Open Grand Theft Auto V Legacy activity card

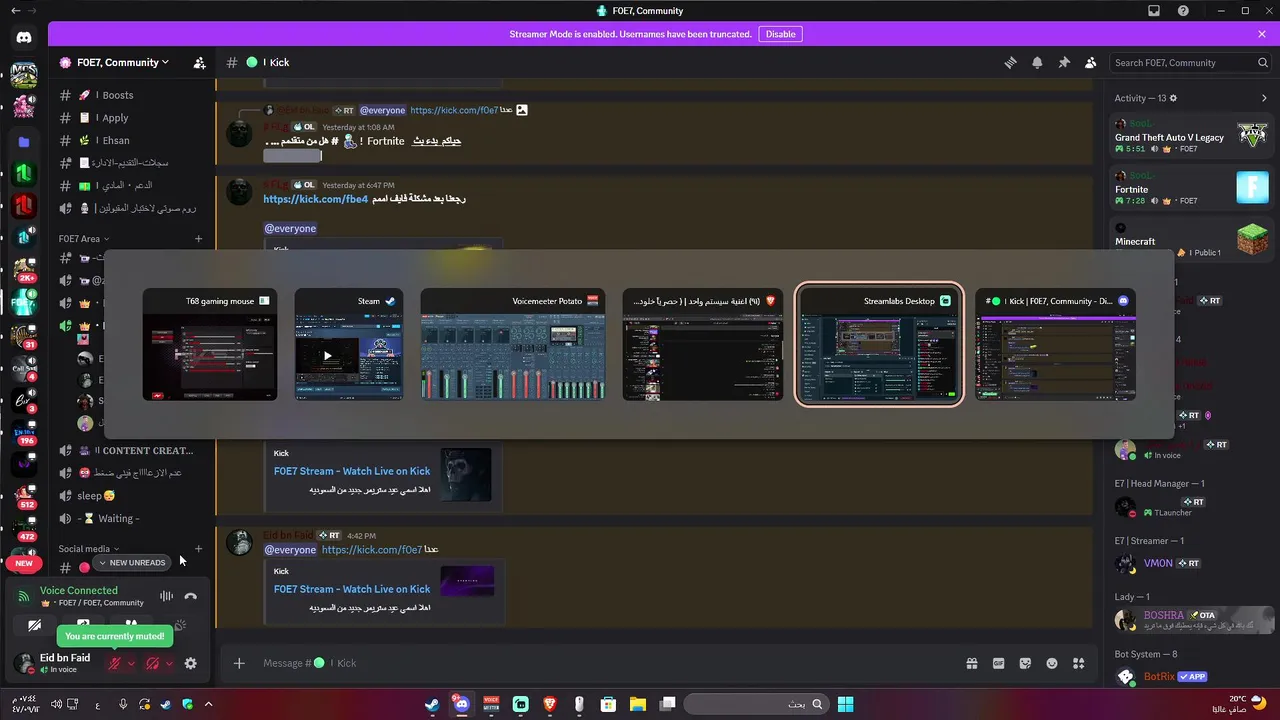pyautogui.click(x=1192, y=134)
